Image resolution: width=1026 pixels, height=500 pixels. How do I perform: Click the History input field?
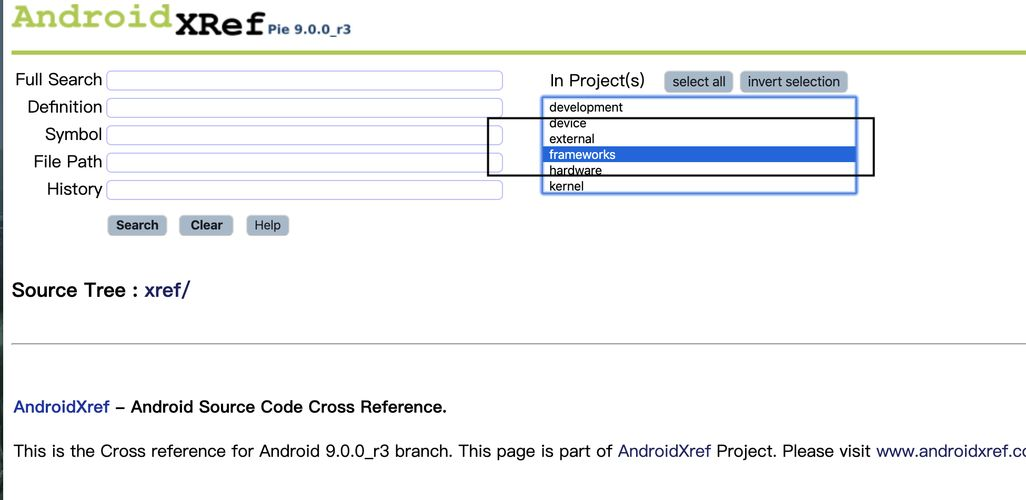pyautogui.click(x=304, y=190)
